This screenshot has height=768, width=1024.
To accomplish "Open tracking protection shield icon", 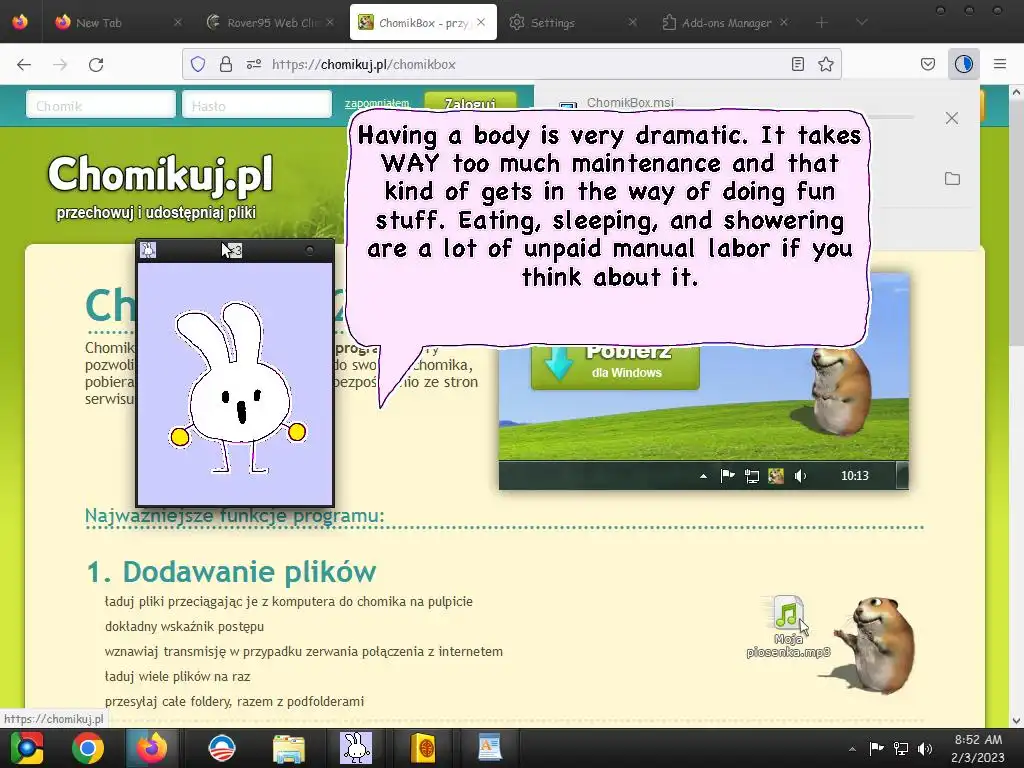I will tap(198, 64).
